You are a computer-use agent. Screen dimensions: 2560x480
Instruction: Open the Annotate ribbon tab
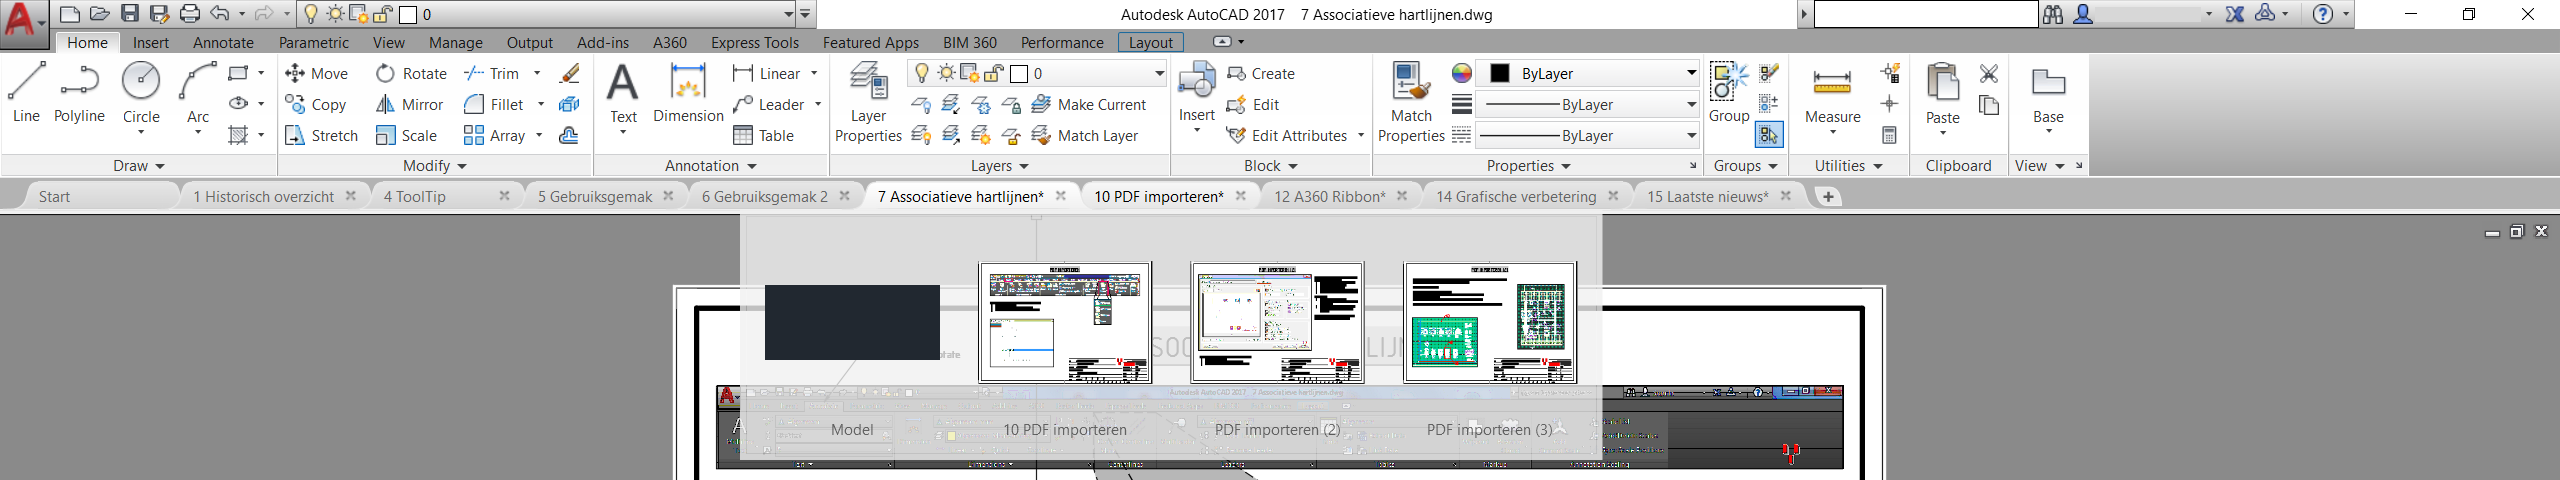(223, 42)
